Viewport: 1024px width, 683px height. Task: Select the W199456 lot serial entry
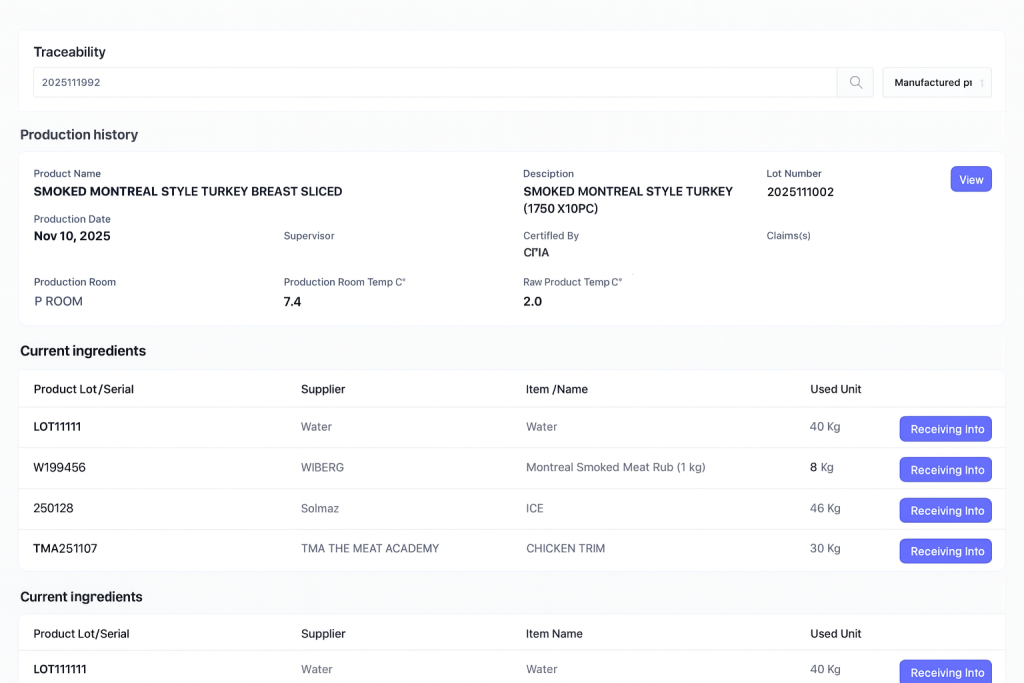[56, 467]
